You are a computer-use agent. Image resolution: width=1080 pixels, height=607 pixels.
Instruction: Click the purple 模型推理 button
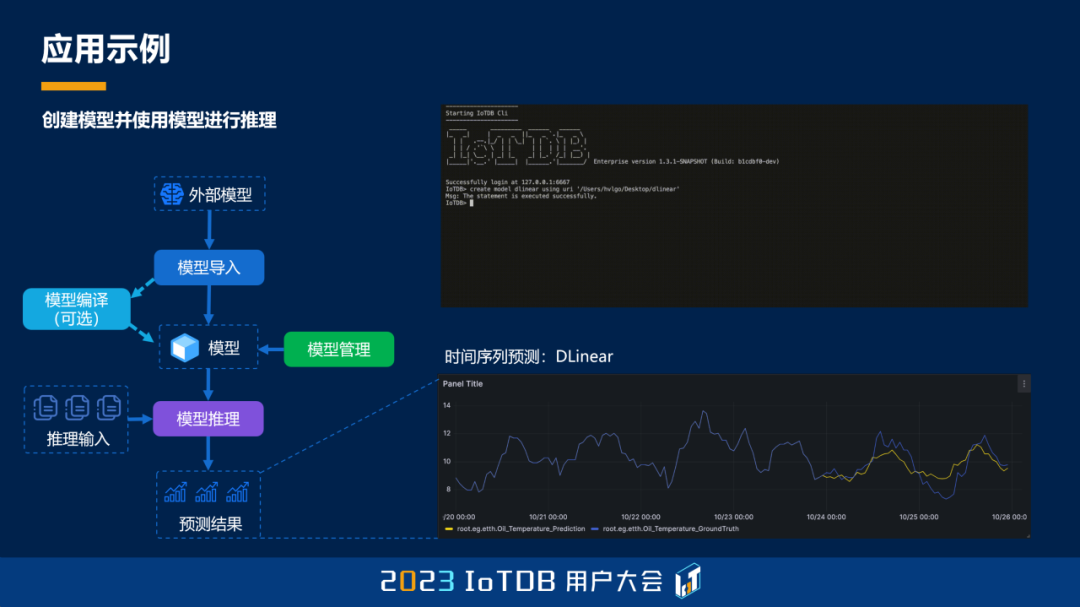(209, 418)
